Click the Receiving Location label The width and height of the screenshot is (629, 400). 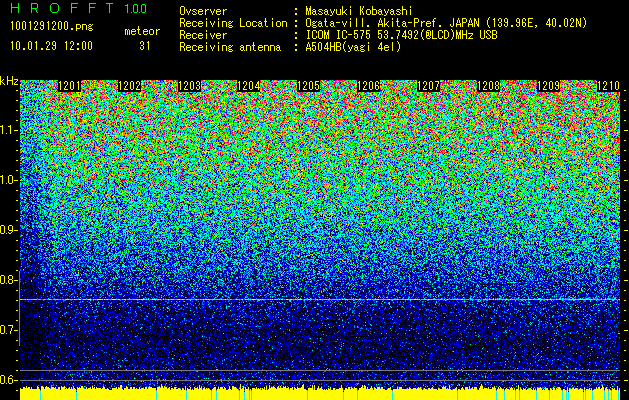[233, 23]
